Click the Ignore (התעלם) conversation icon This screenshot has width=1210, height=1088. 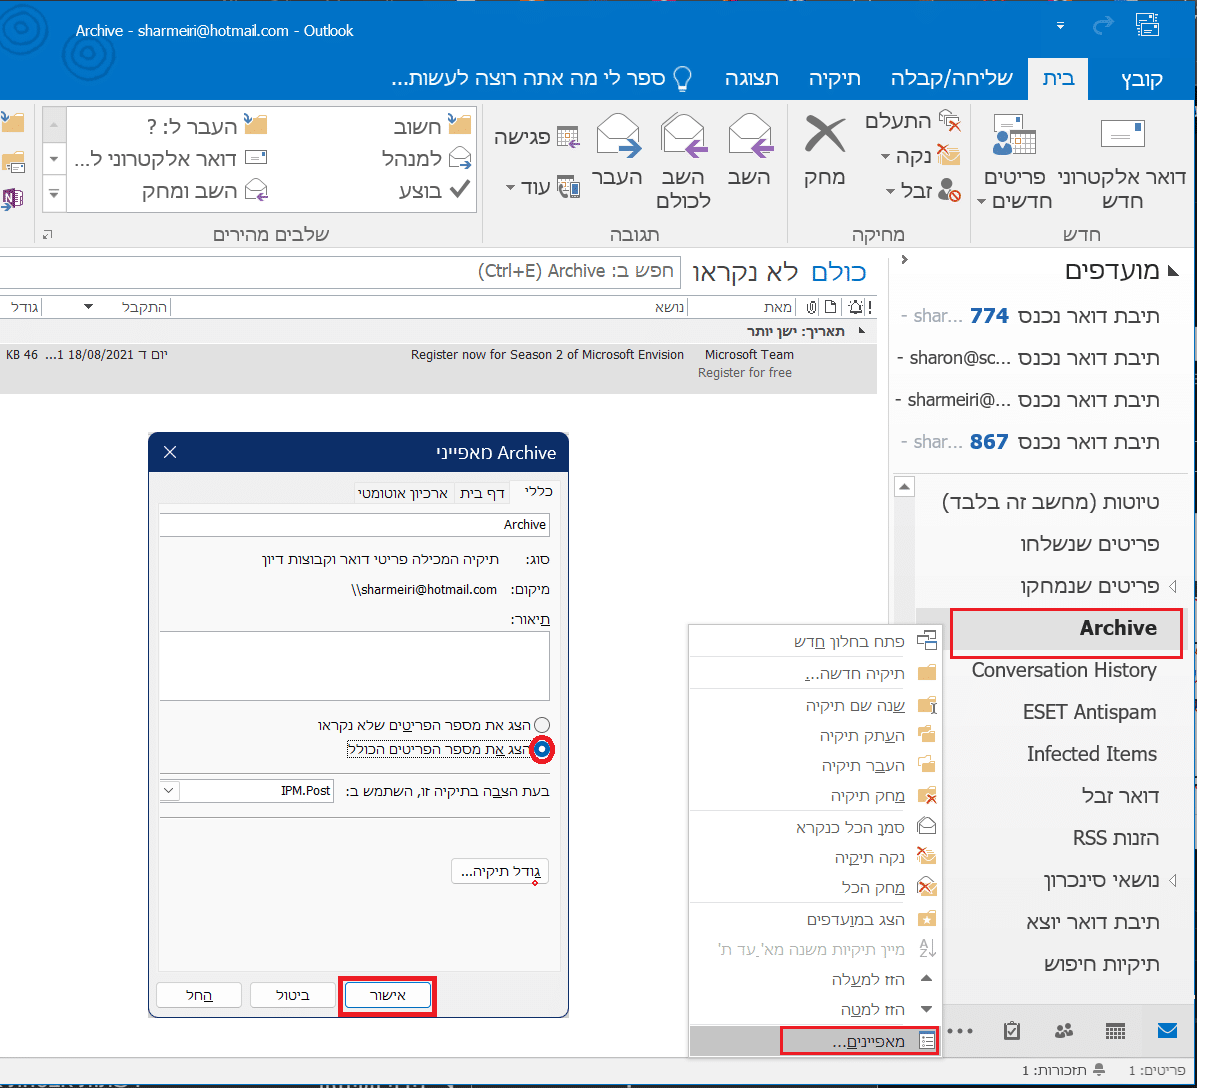pyautogui.click(x=949, y=122)
